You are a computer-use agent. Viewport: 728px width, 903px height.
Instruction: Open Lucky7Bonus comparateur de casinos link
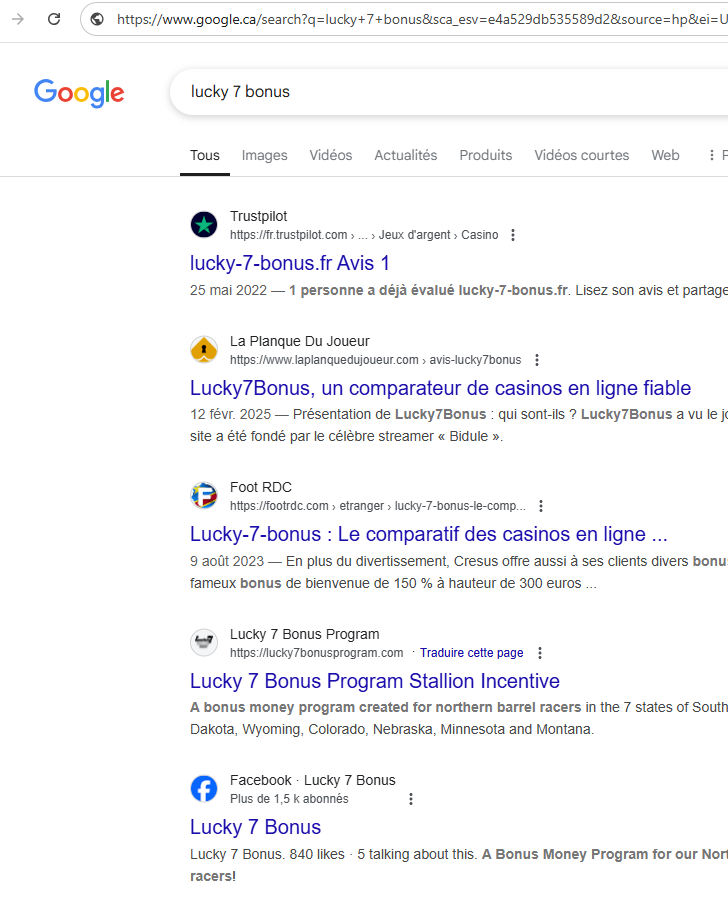(441, 388)
